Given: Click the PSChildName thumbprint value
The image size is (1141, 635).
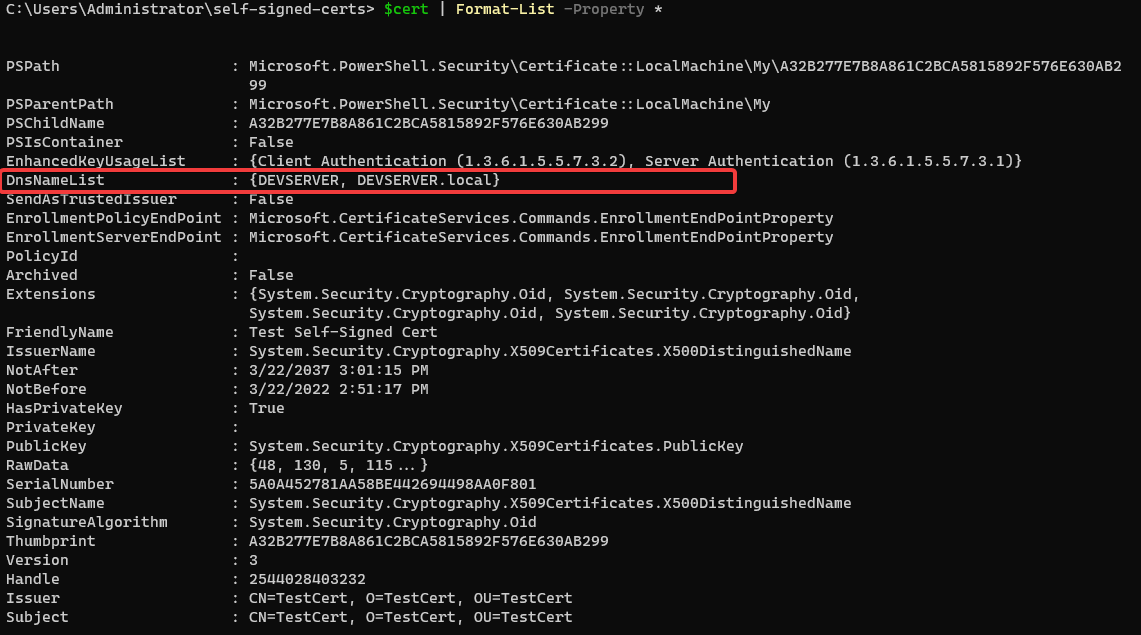Looking at the screenshot, I should pos(428,123).
